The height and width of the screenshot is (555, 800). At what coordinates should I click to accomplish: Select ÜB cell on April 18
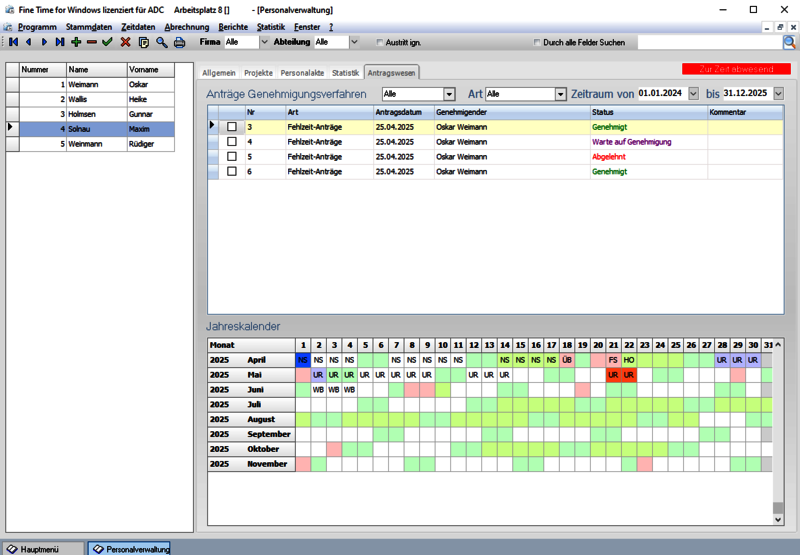pos(567,360)
